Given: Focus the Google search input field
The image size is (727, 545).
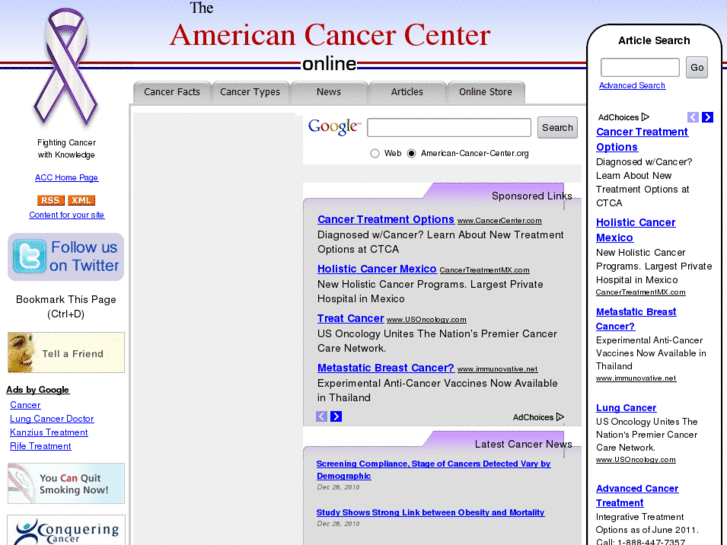Looking at the screenshot, I should [x=449, y=128].
